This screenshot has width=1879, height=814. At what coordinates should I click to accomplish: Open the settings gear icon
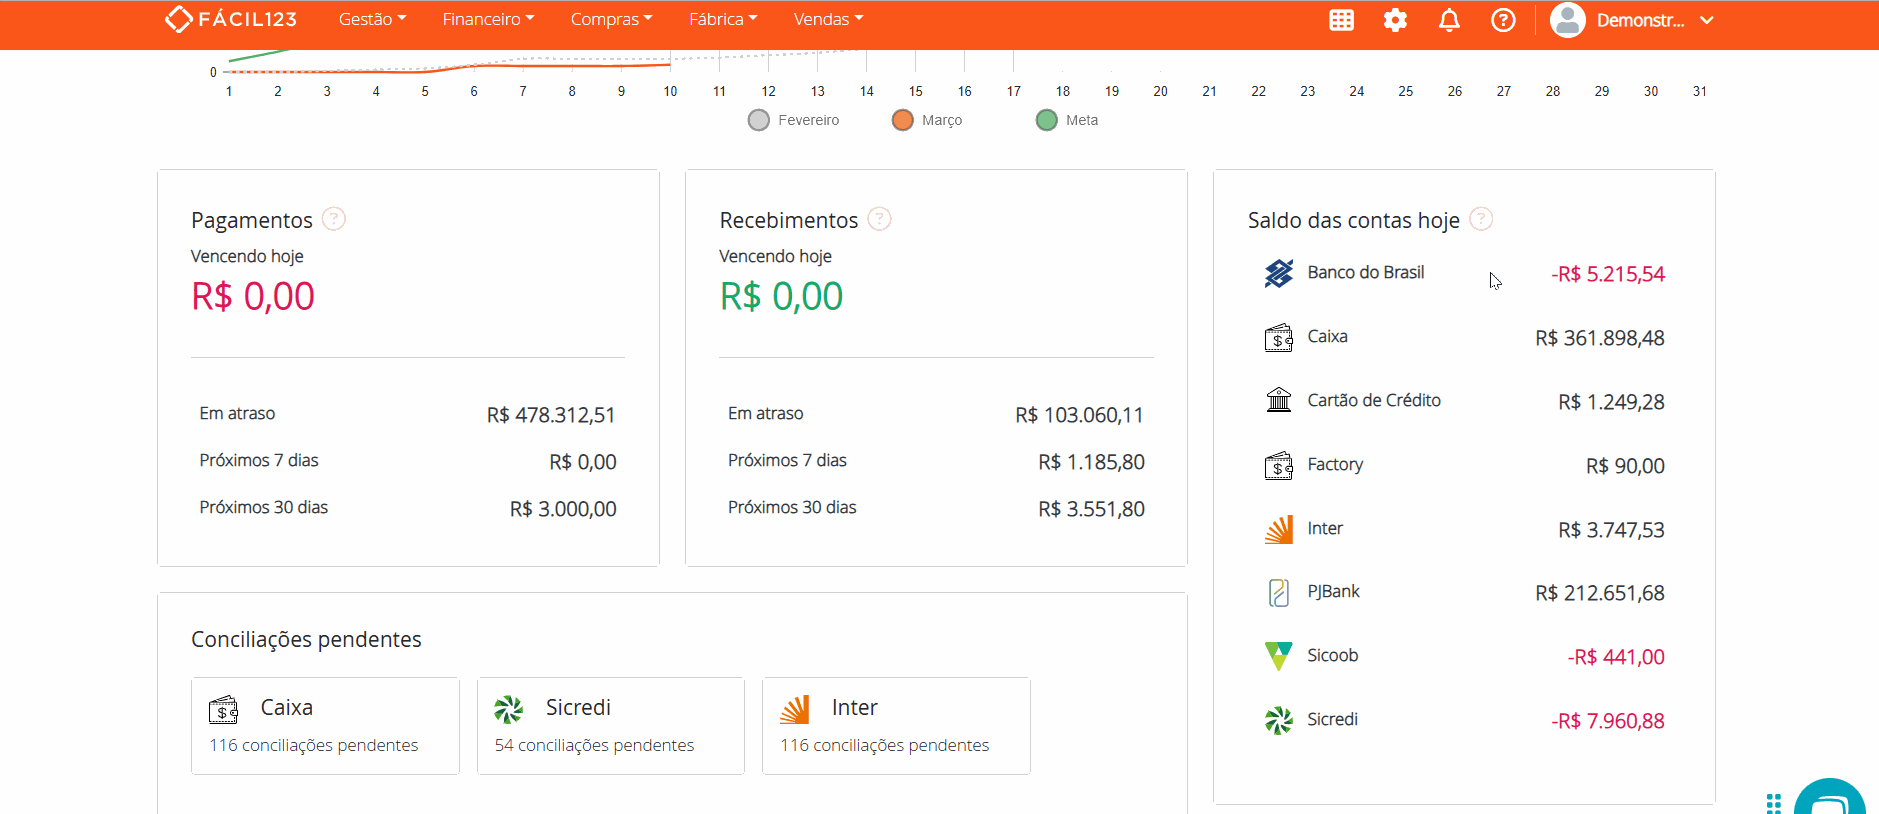tap(1395, 20)
